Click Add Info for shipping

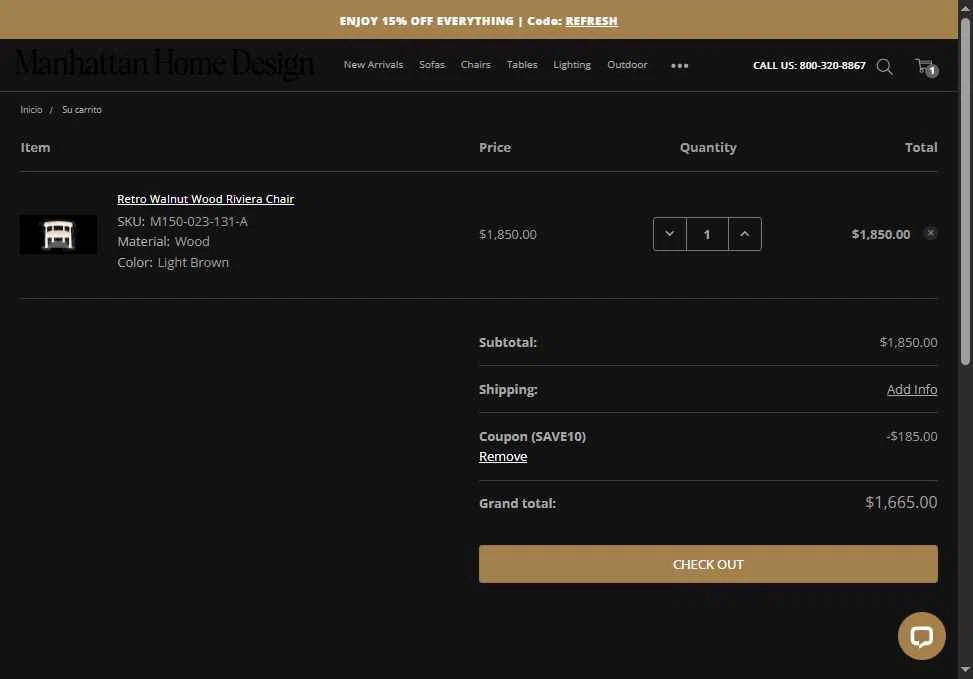(912, 389)
